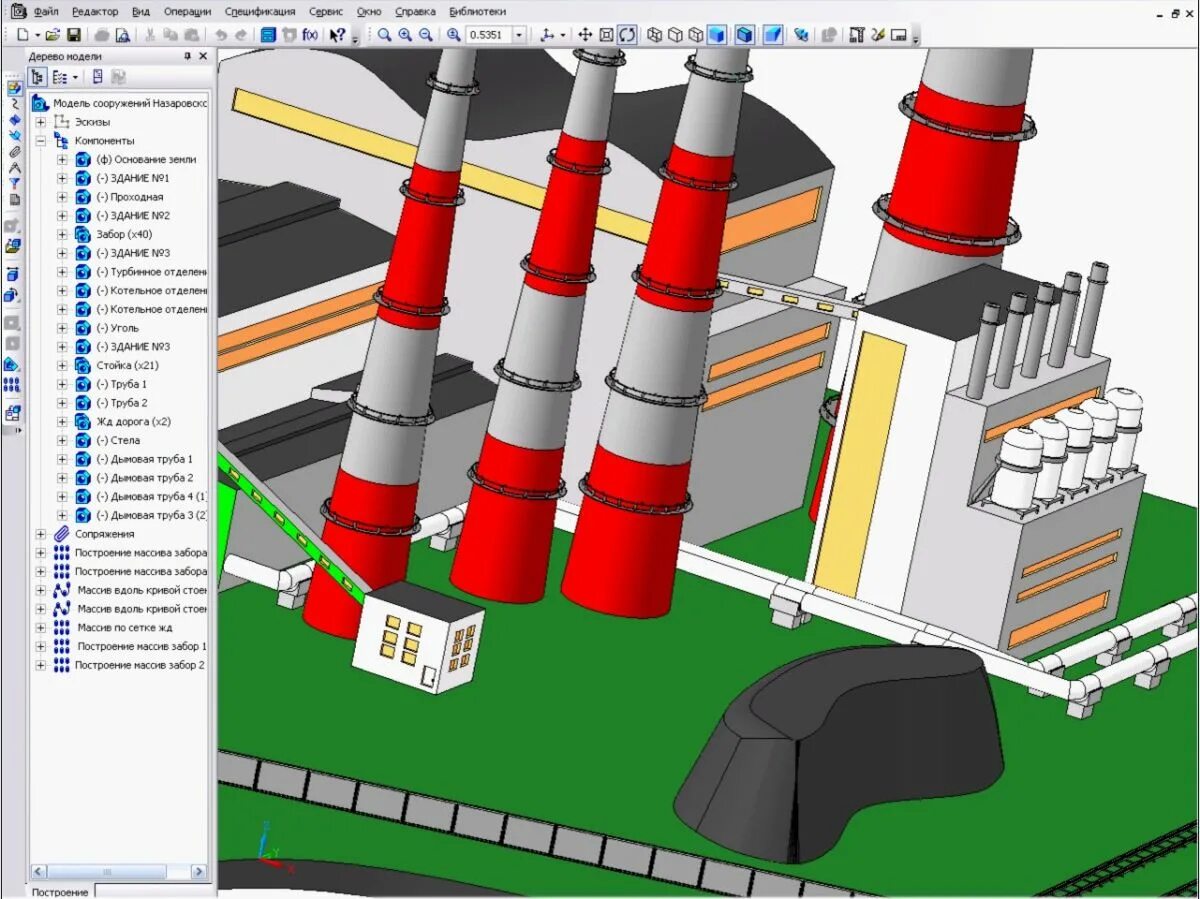Click the root Модель сооружений tree item
The width and height of the screenshot is (1200, 899).
(130, 103)
